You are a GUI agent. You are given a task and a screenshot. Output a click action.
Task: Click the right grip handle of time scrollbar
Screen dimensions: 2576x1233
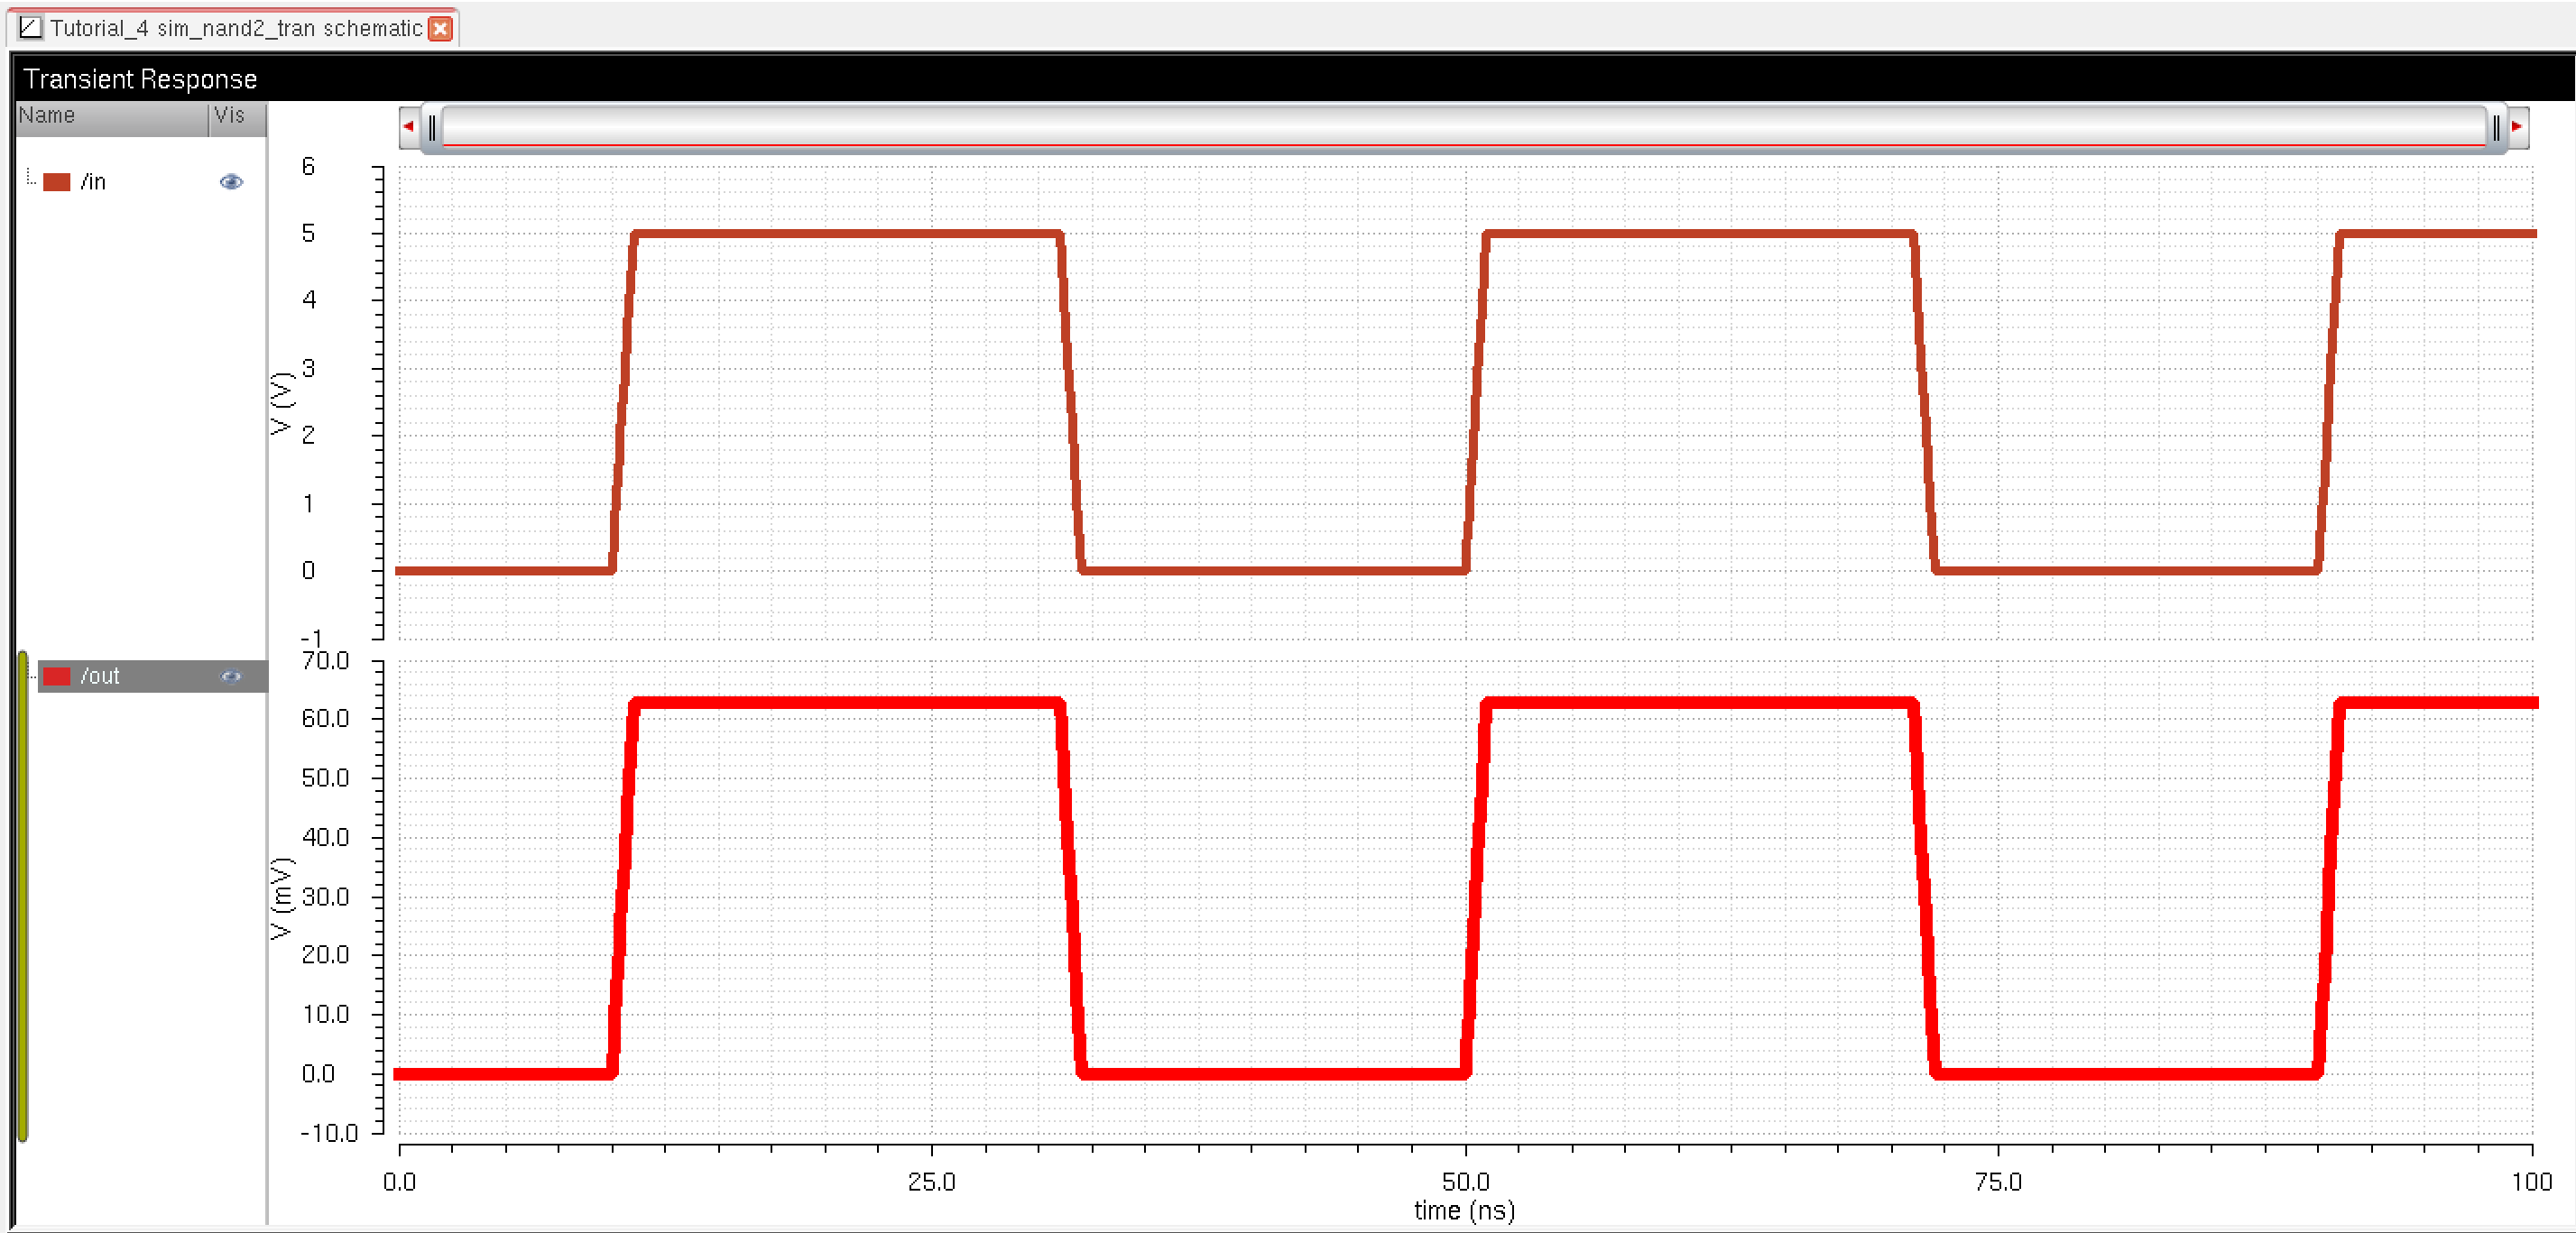tap(2495, 127)
